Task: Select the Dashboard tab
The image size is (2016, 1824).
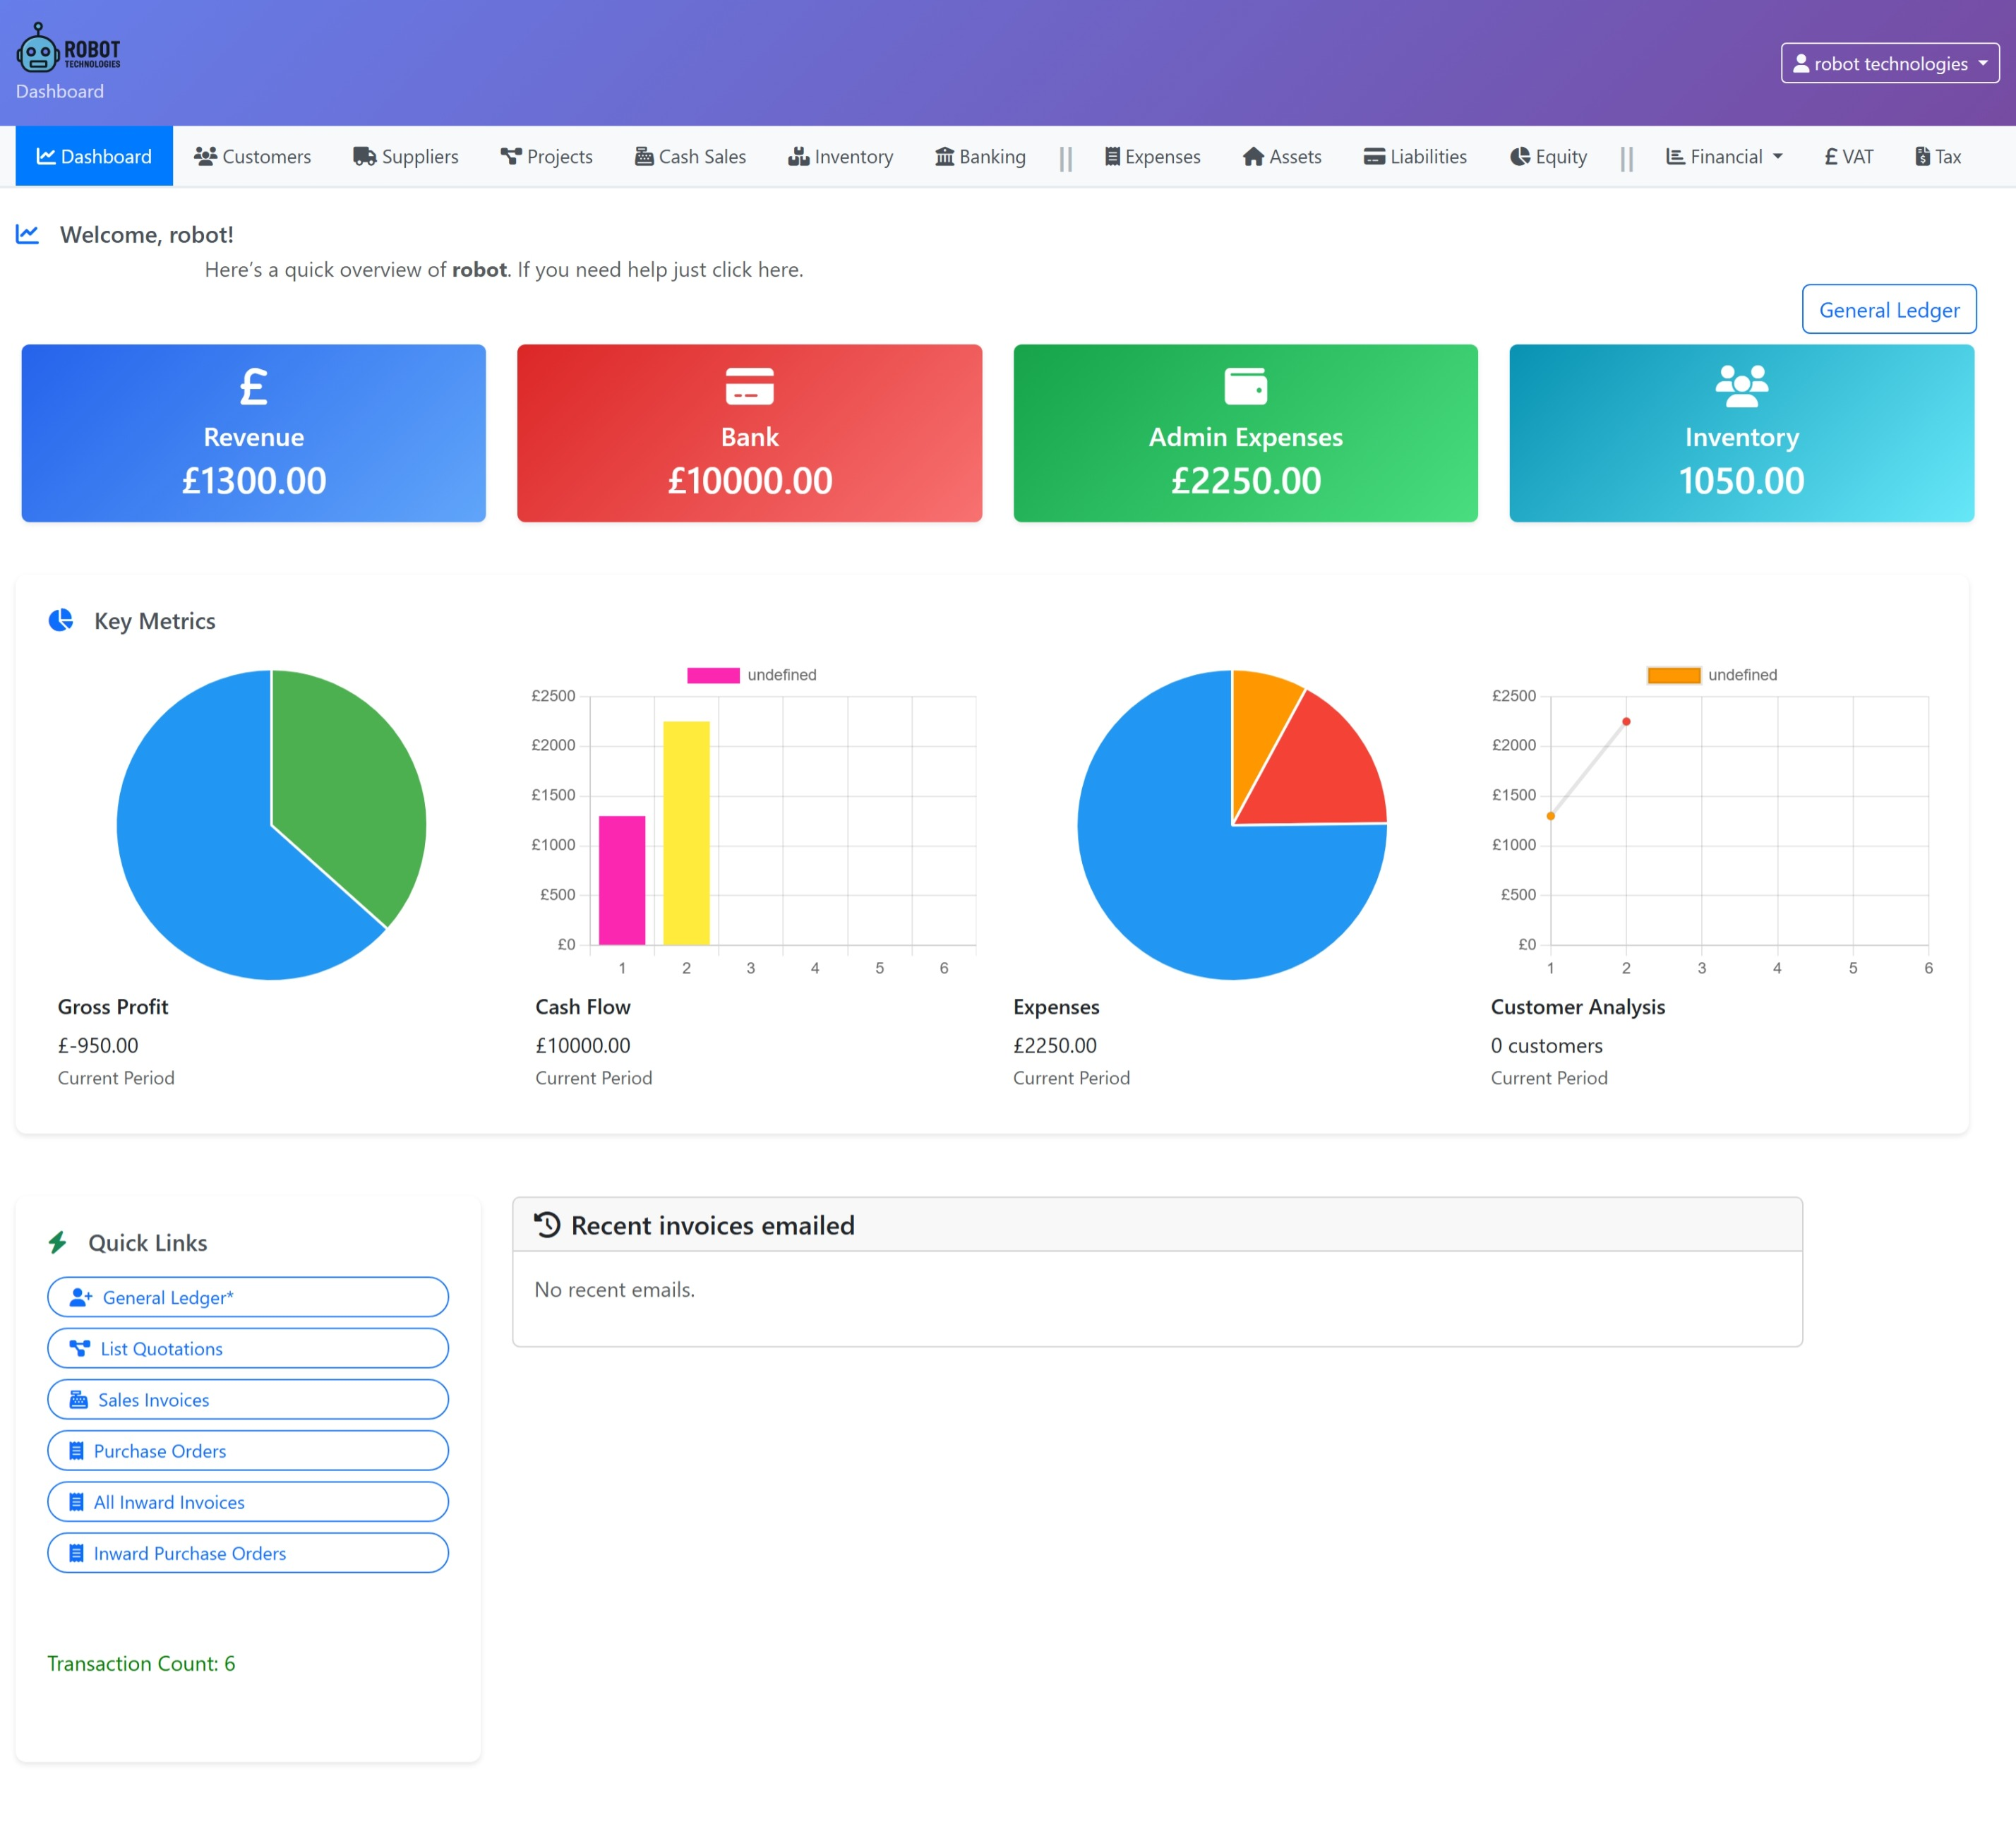Action: pyautogui.click(x=94, y=156)
